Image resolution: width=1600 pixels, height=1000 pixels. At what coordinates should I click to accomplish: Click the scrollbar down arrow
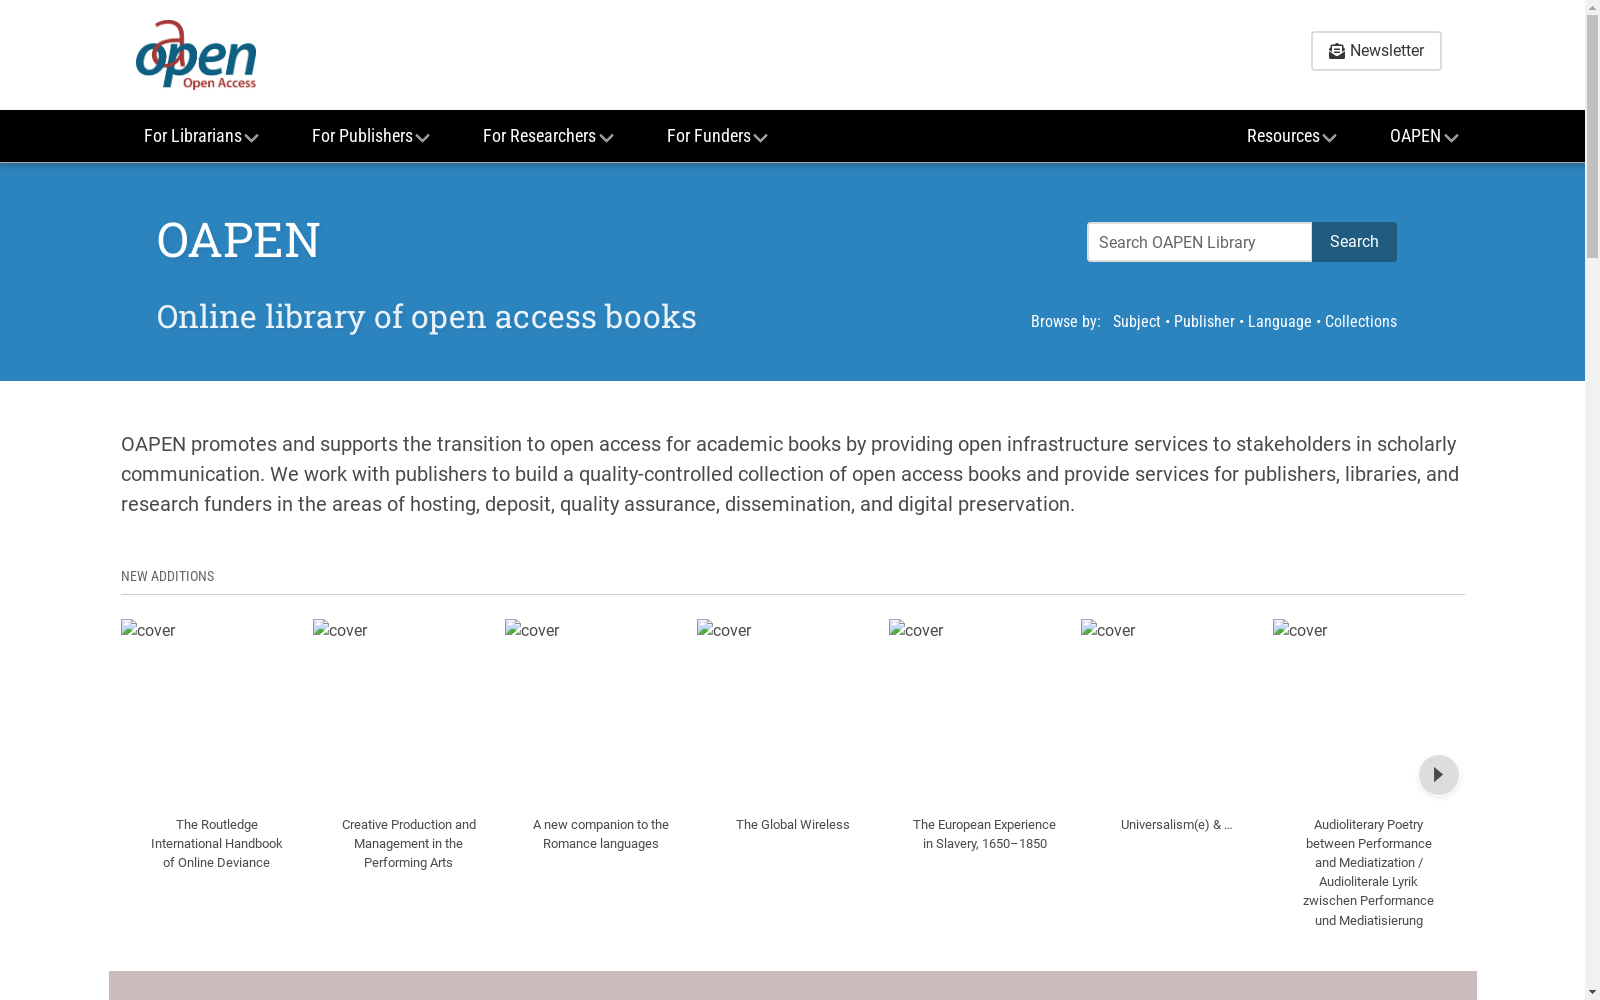coord(1592,992)
